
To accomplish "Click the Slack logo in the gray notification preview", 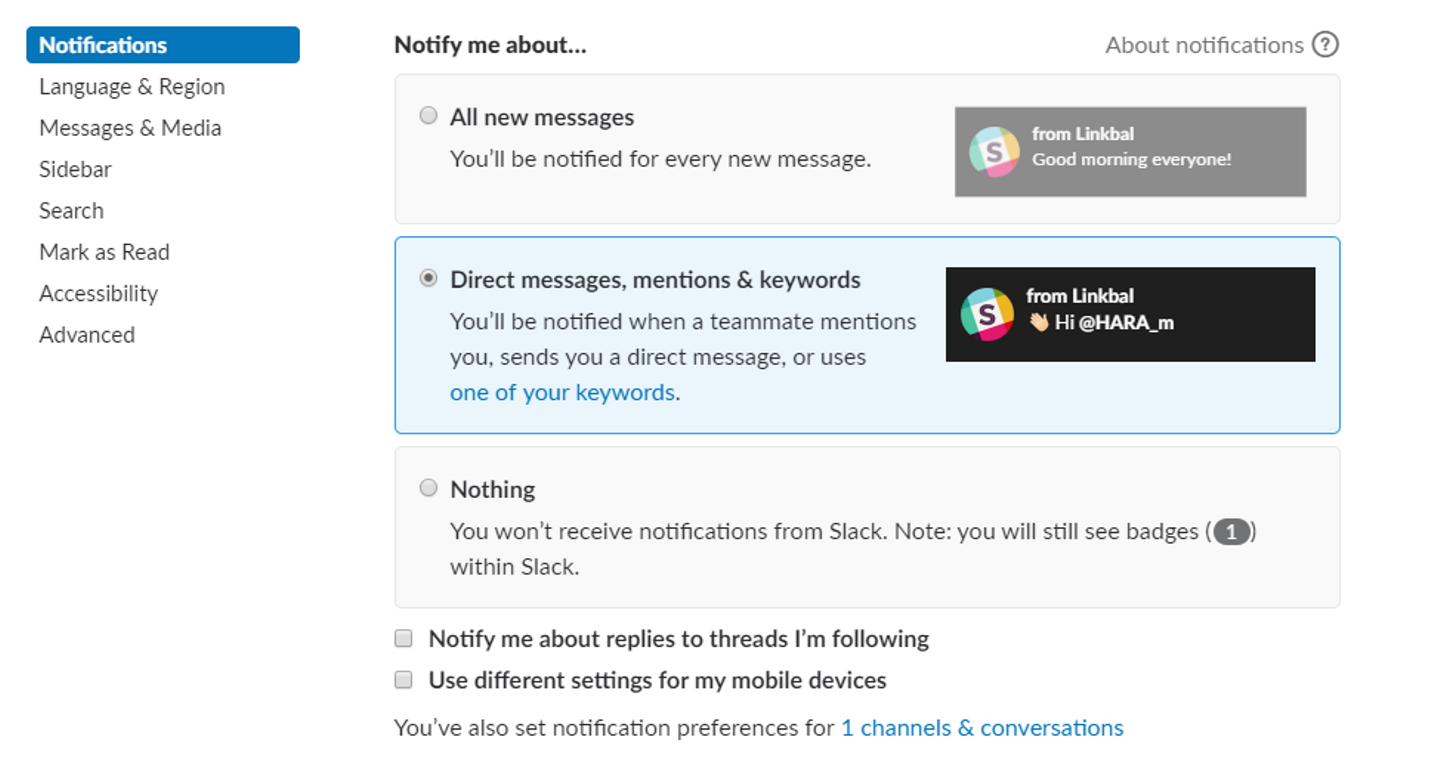I will point(994,152).
